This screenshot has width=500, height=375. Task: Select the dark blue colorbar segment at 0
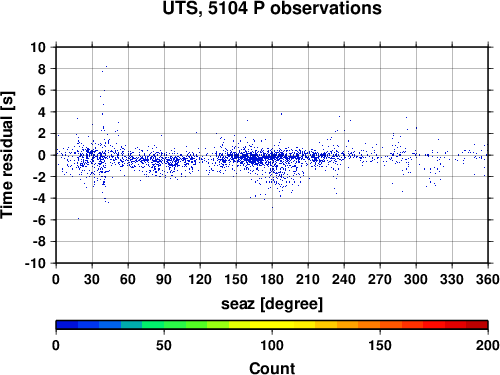(67, 325)
